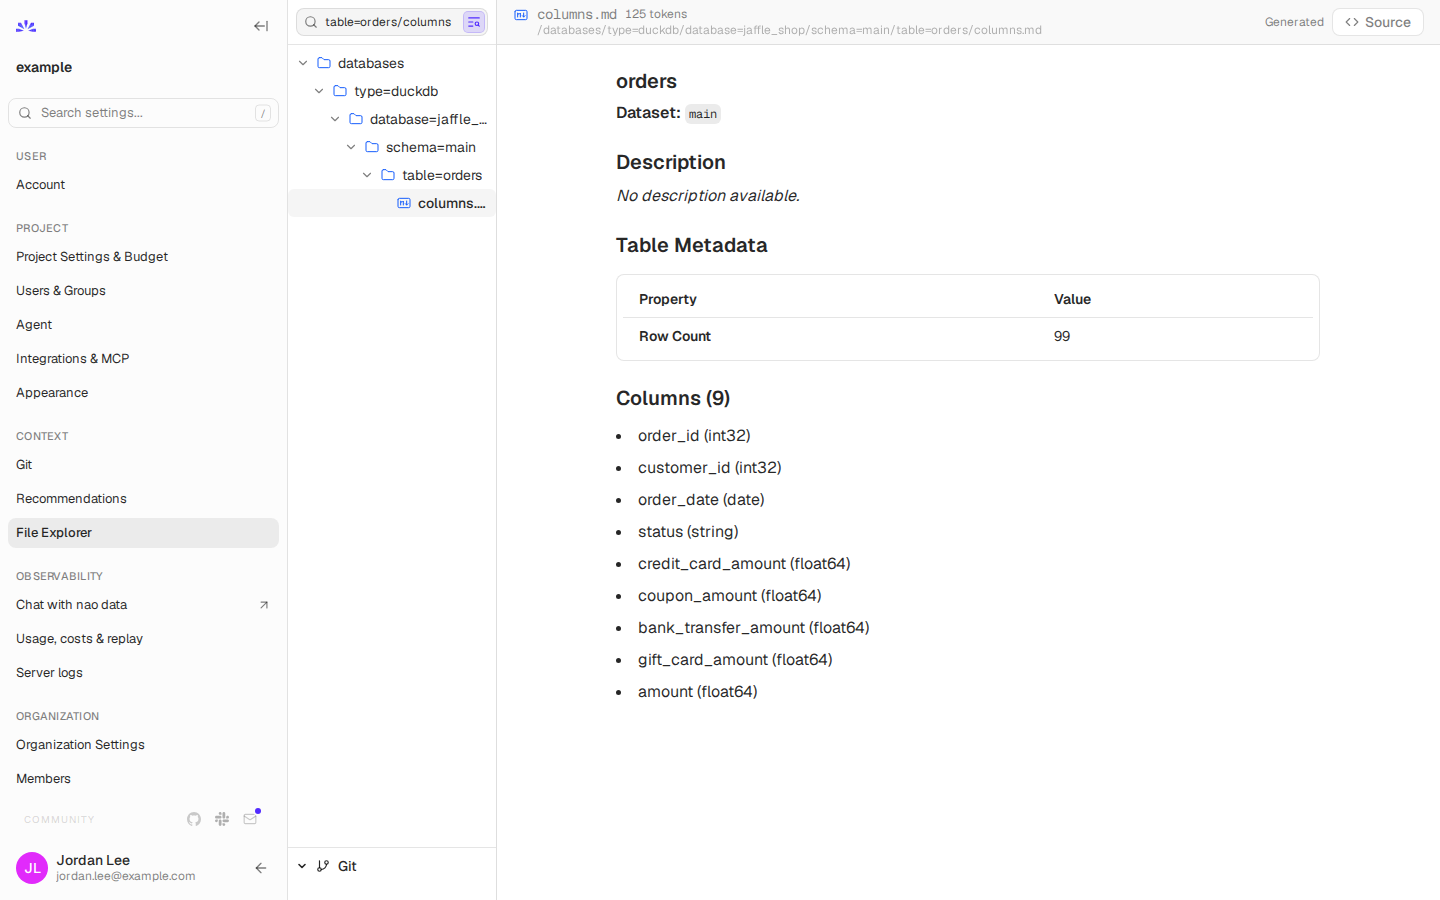Open Usage, costs & replay

[x=143, y=639]
